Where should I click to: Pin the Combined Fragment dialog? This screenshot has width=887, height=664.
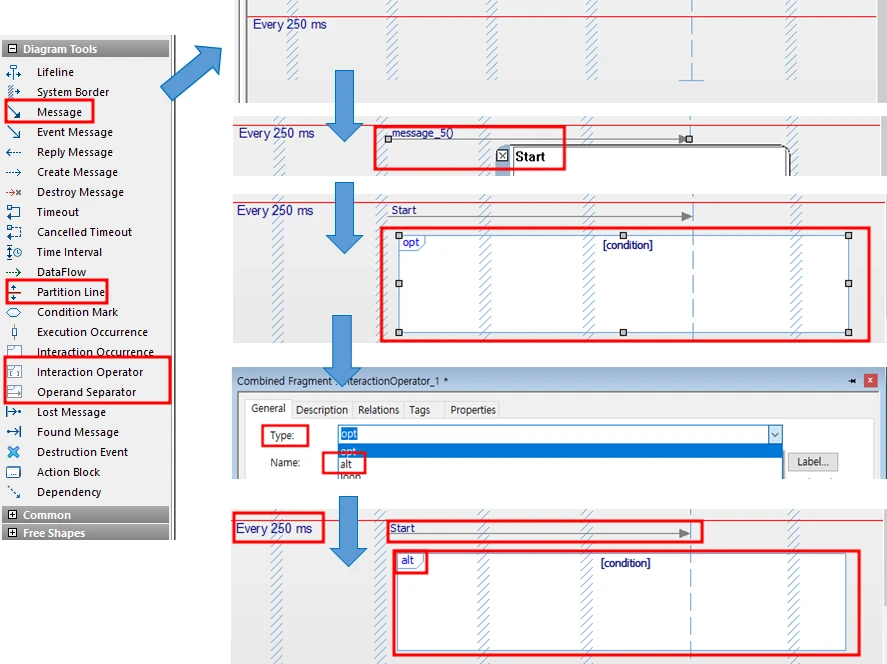pyautogui.click(x=852, y=381)
